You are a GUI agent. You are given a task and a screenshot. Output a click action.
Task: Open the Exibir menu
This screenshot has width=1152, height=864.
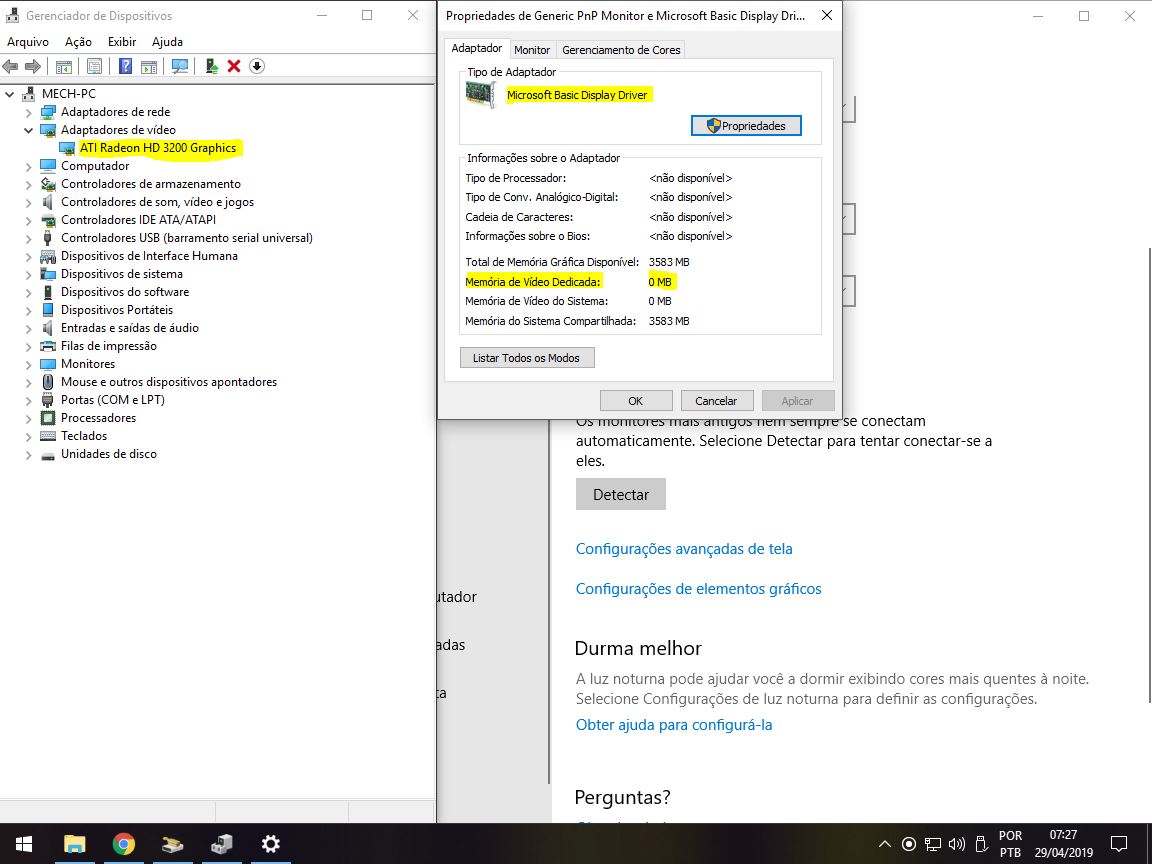tap(122, 42)
